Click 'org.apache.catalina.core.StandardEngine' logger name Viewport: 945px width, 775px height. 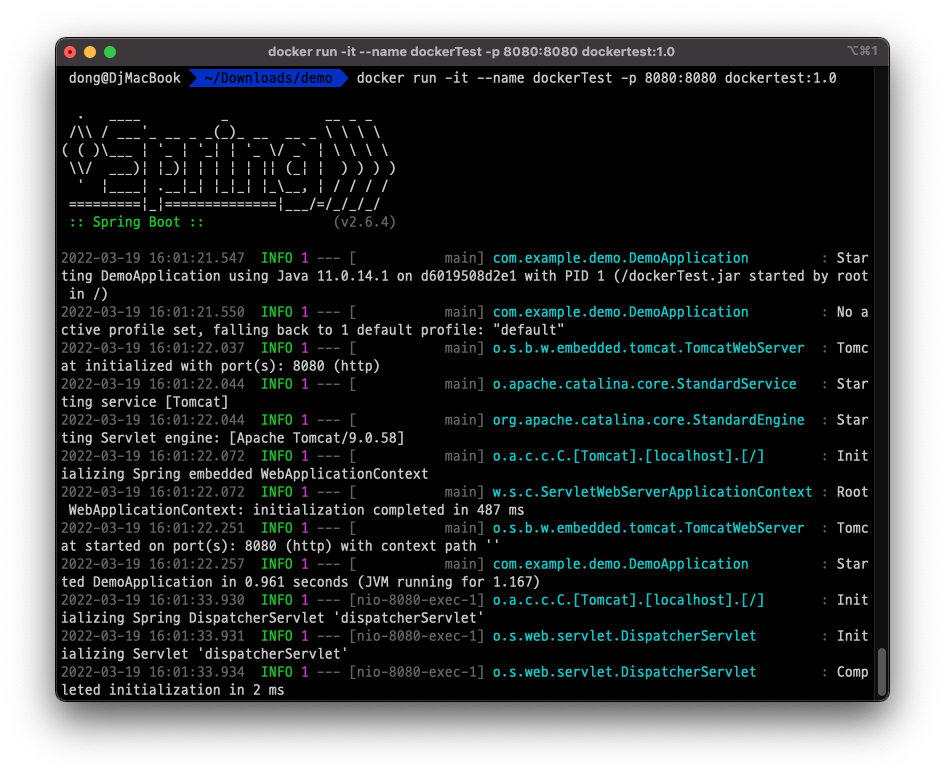coord(648,420)
